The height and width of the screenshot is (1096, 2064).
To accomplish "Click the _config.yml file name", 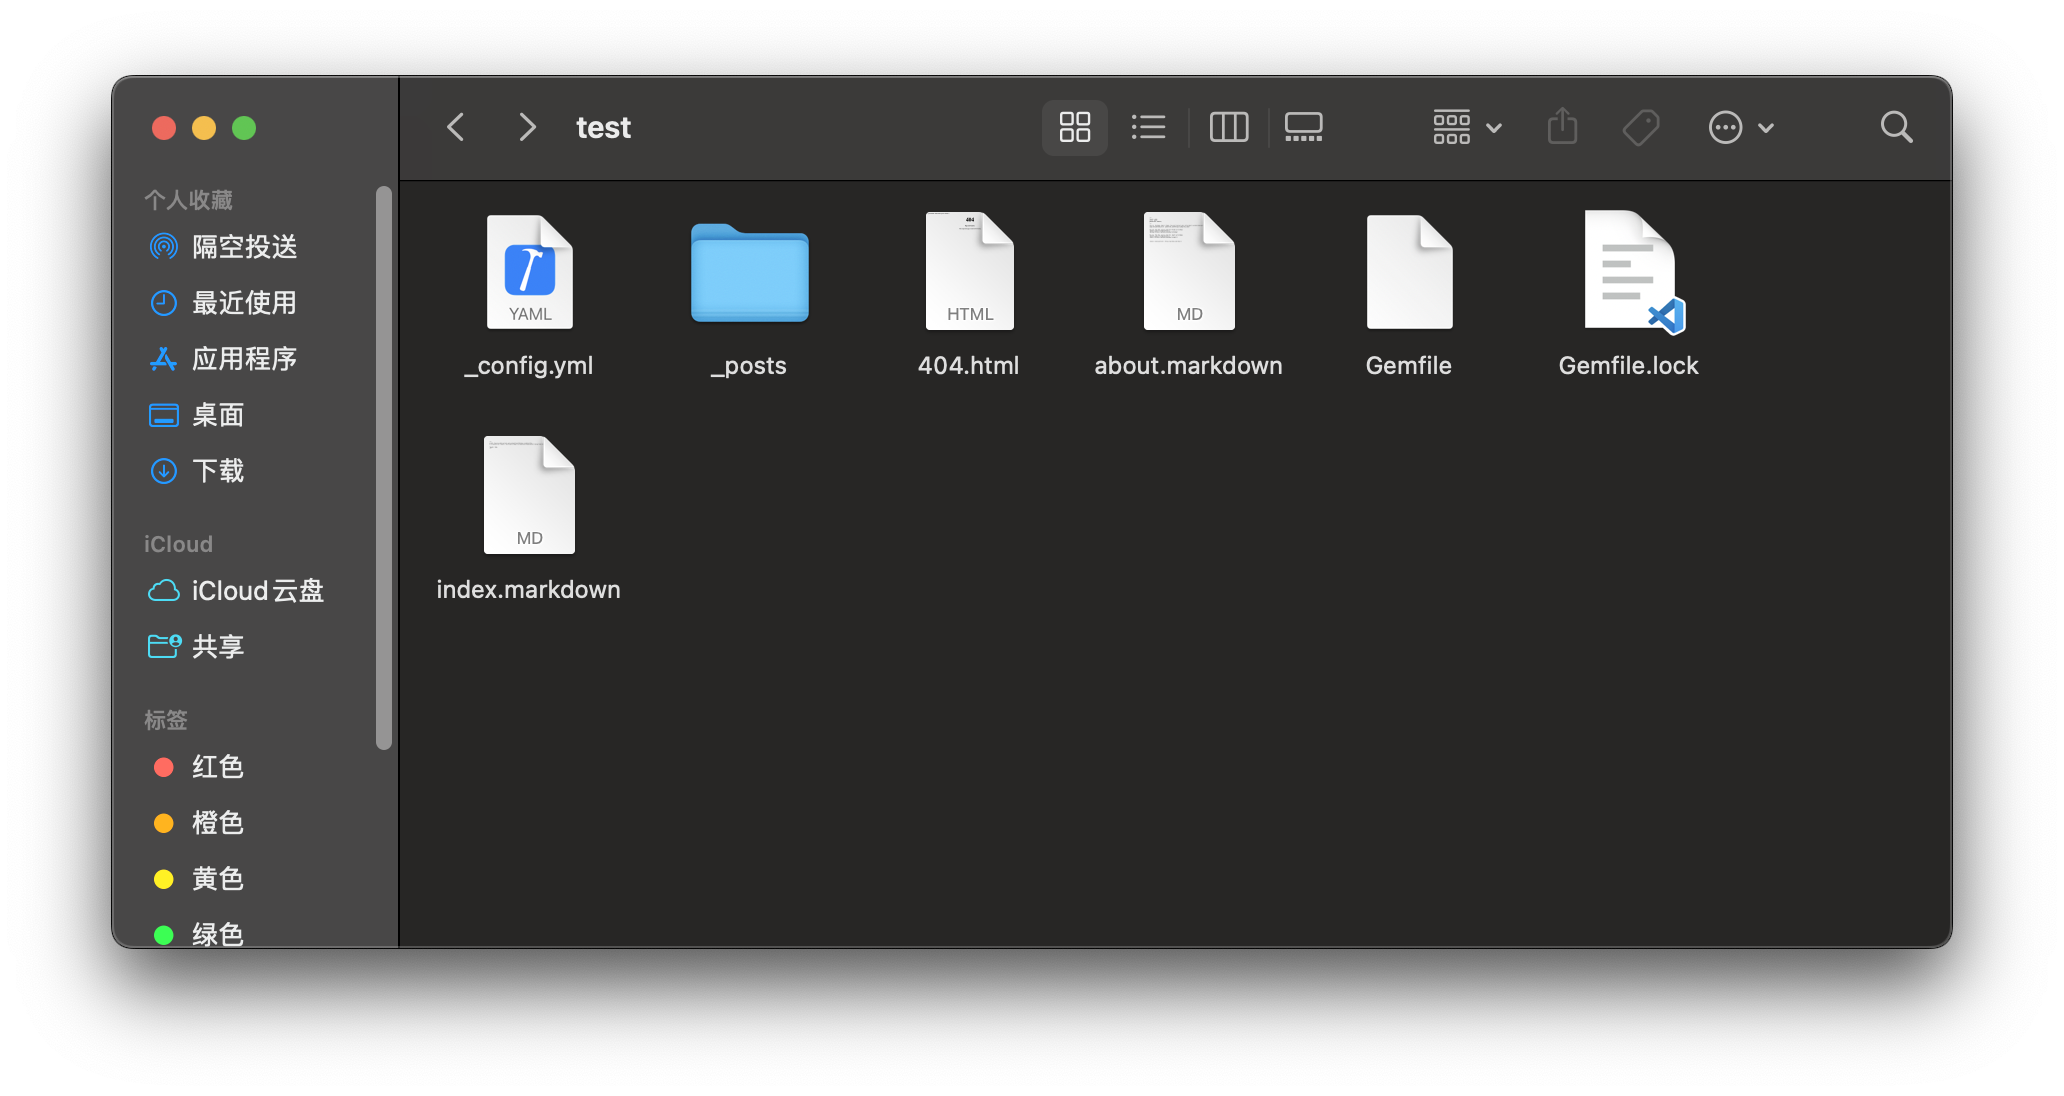I will click(529, 366).
